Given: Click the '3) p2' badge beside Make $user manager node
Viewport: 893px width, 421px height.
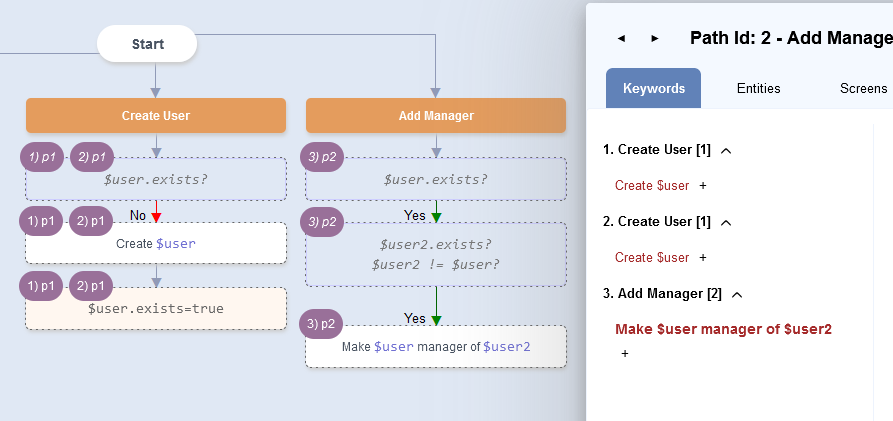Looking at the screenshot, I should click(x=323, y=324).
